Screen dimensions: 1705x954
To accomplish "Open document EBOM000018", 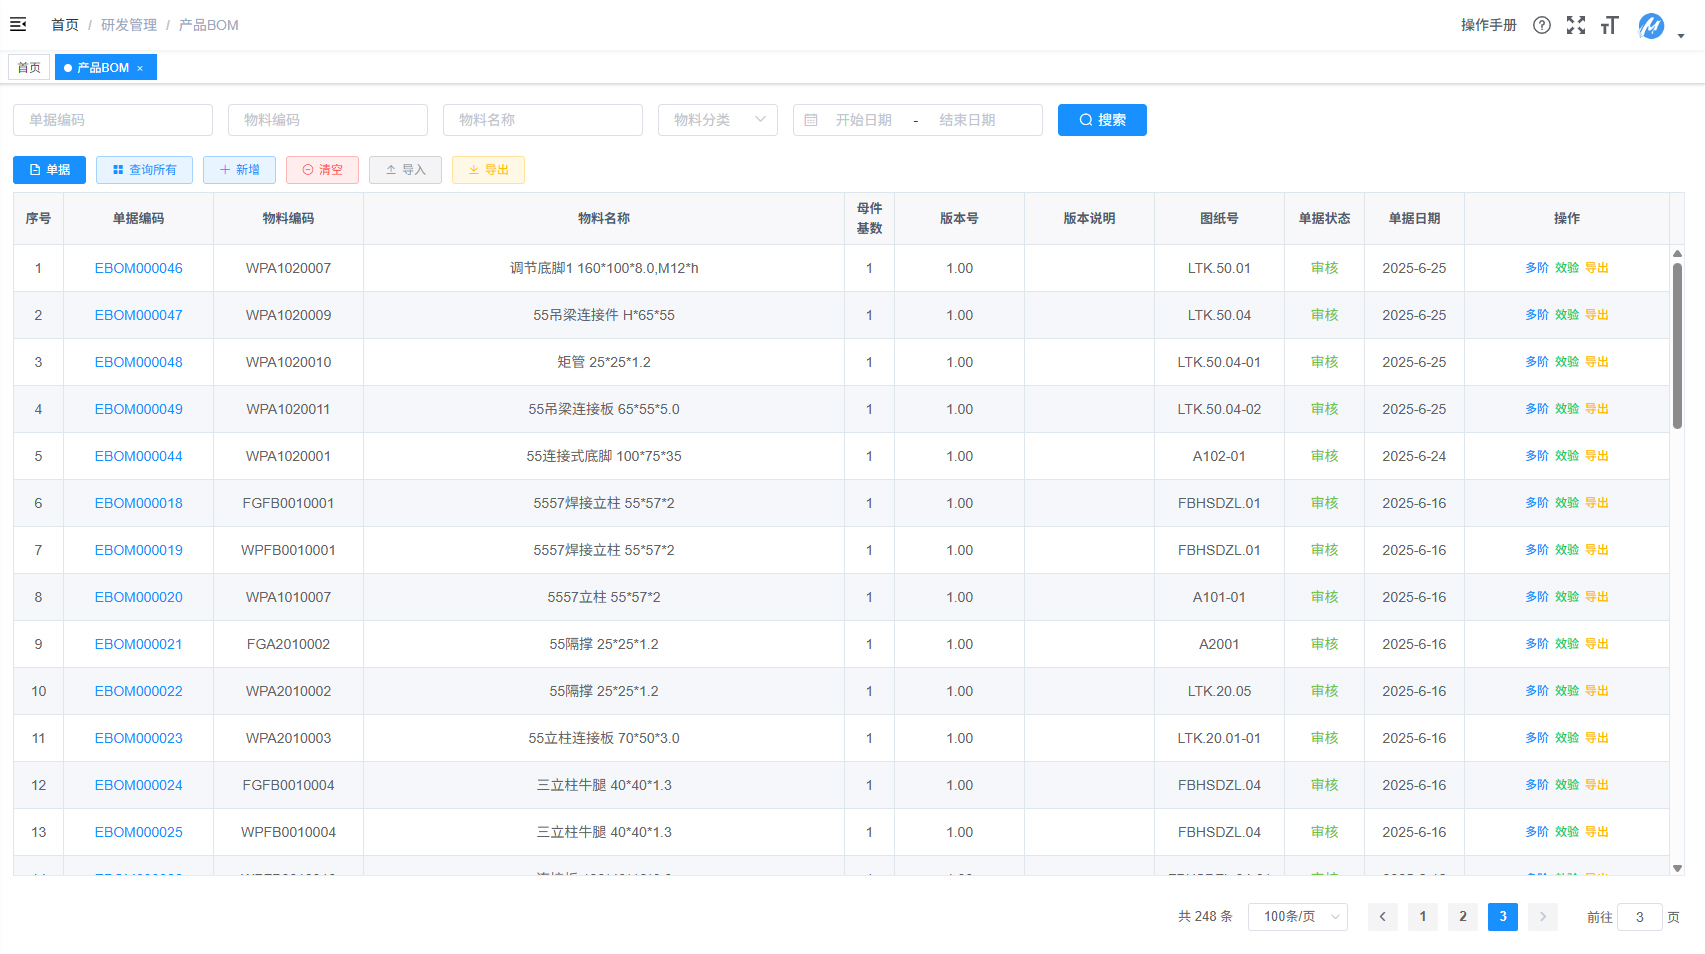I will (x=139, y=503).
